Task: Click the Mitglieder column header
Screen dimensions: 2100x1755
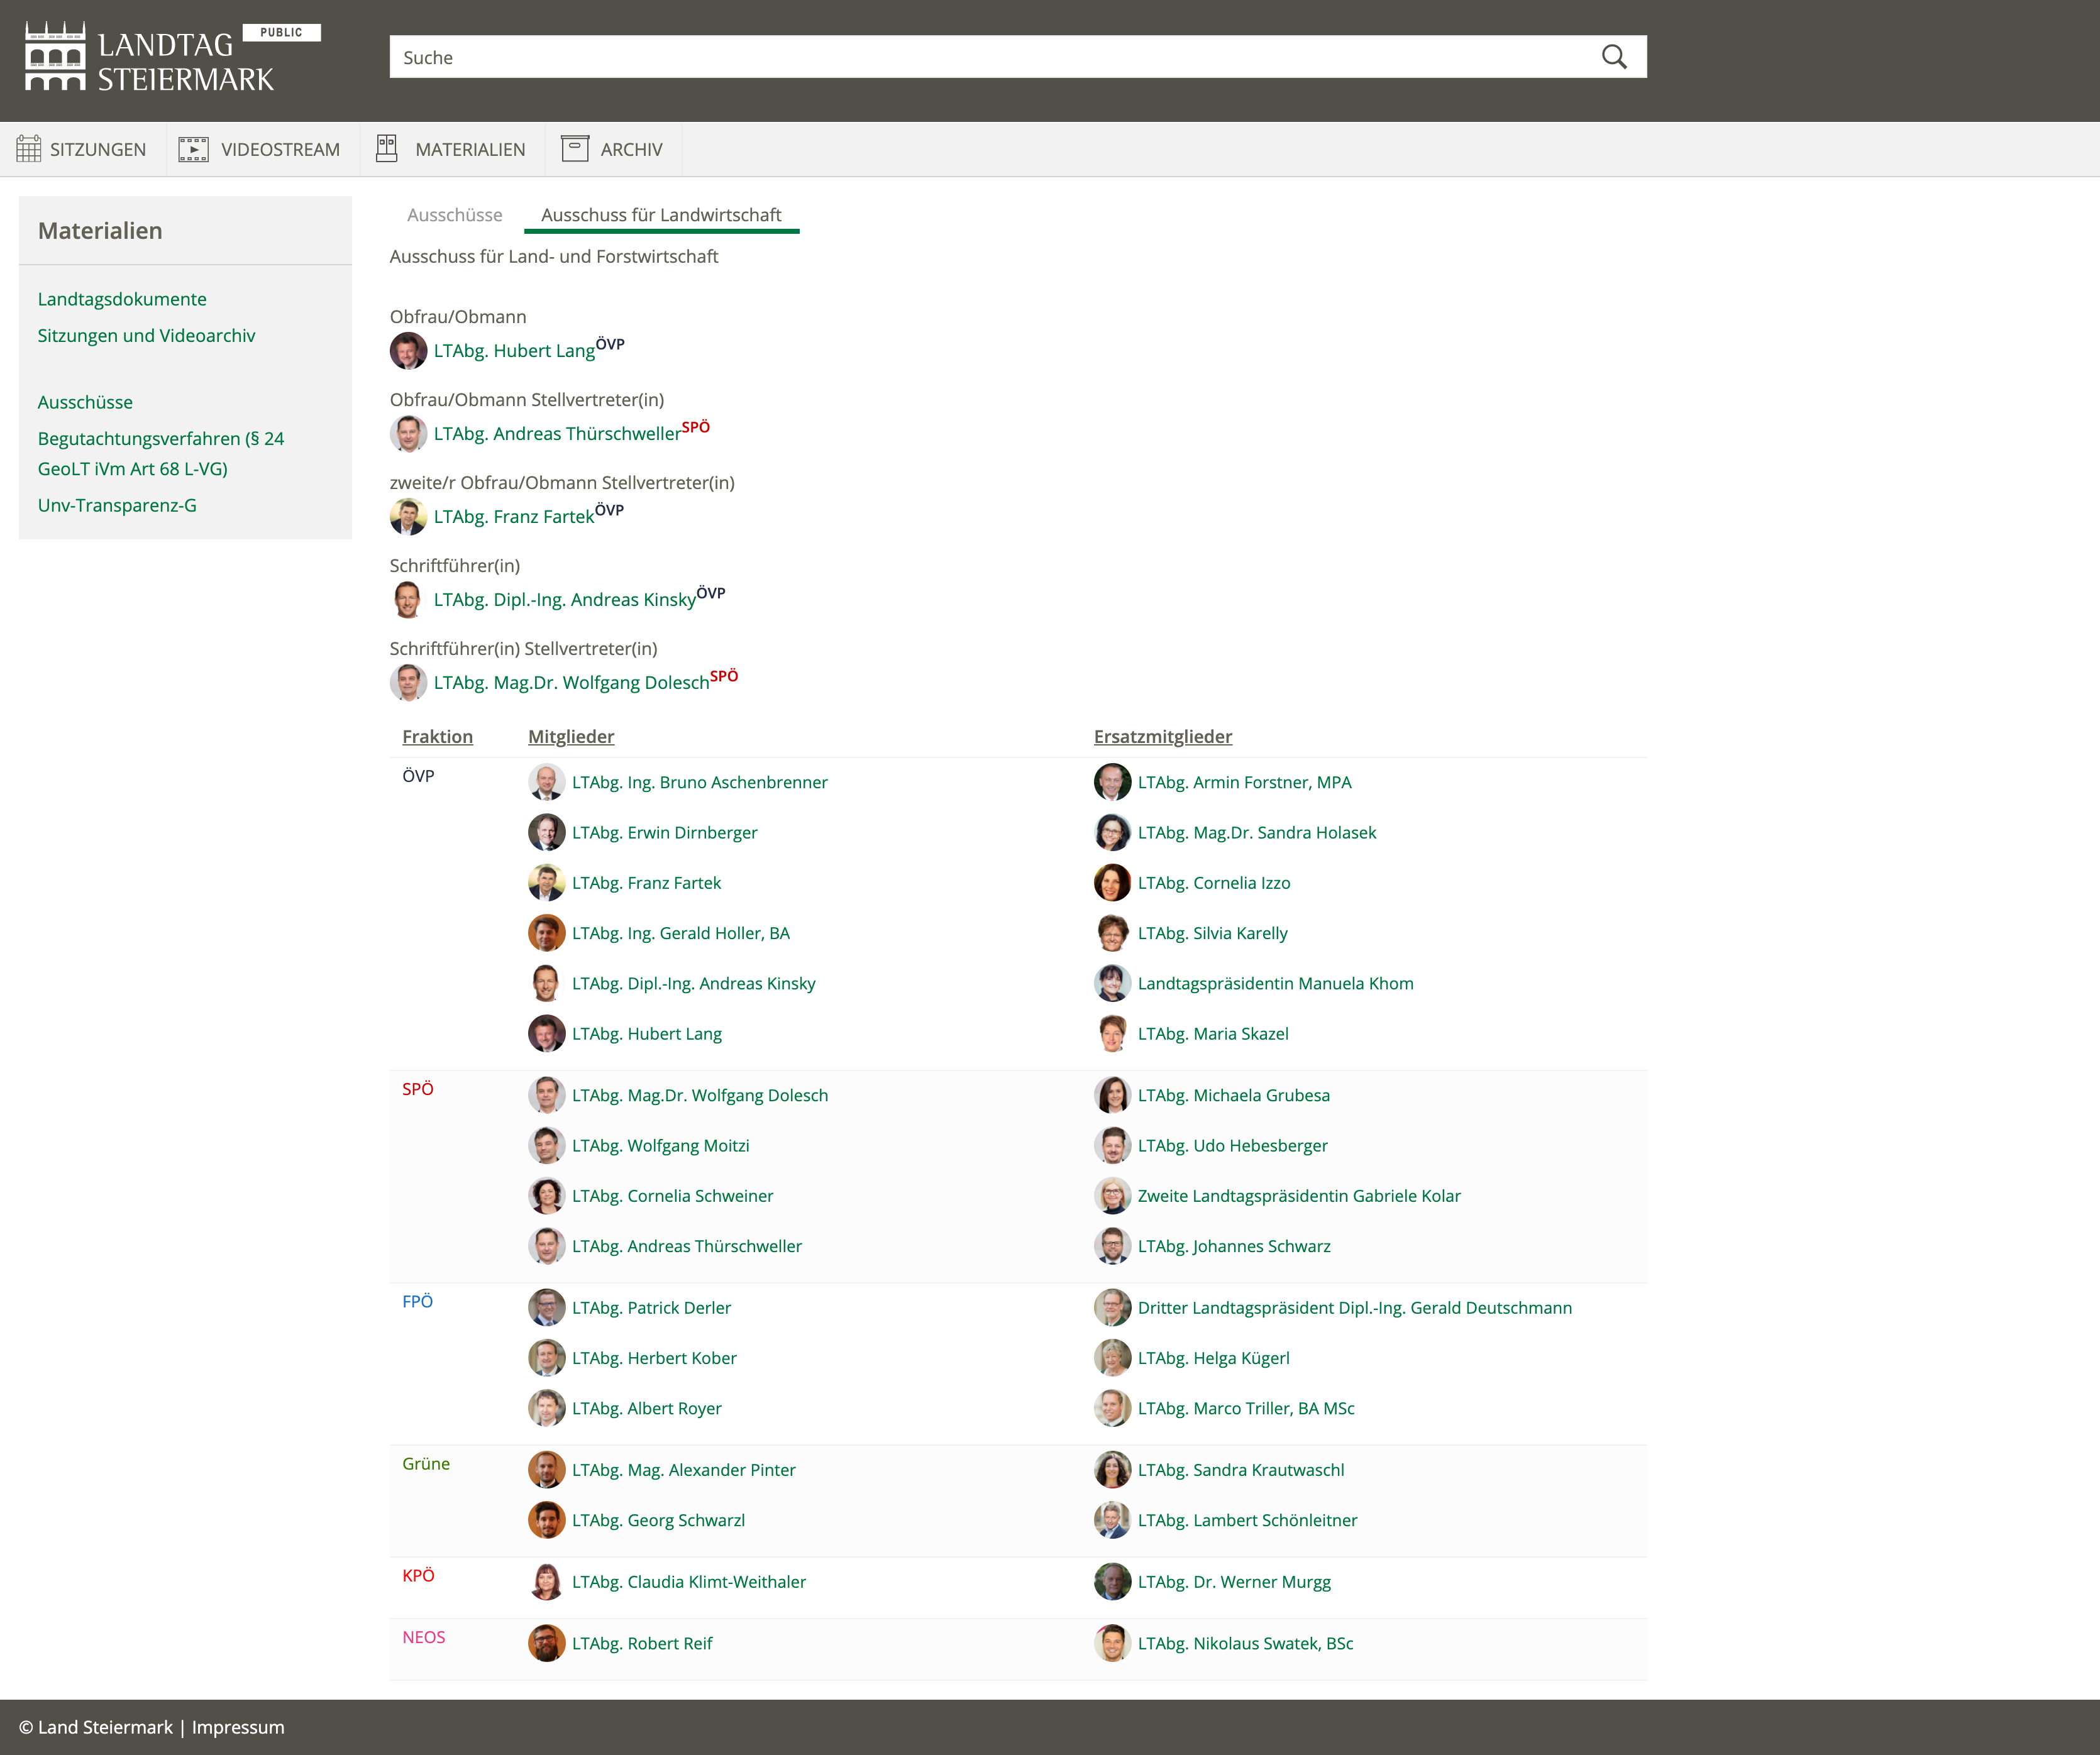Action: click(x=571, y=737)
